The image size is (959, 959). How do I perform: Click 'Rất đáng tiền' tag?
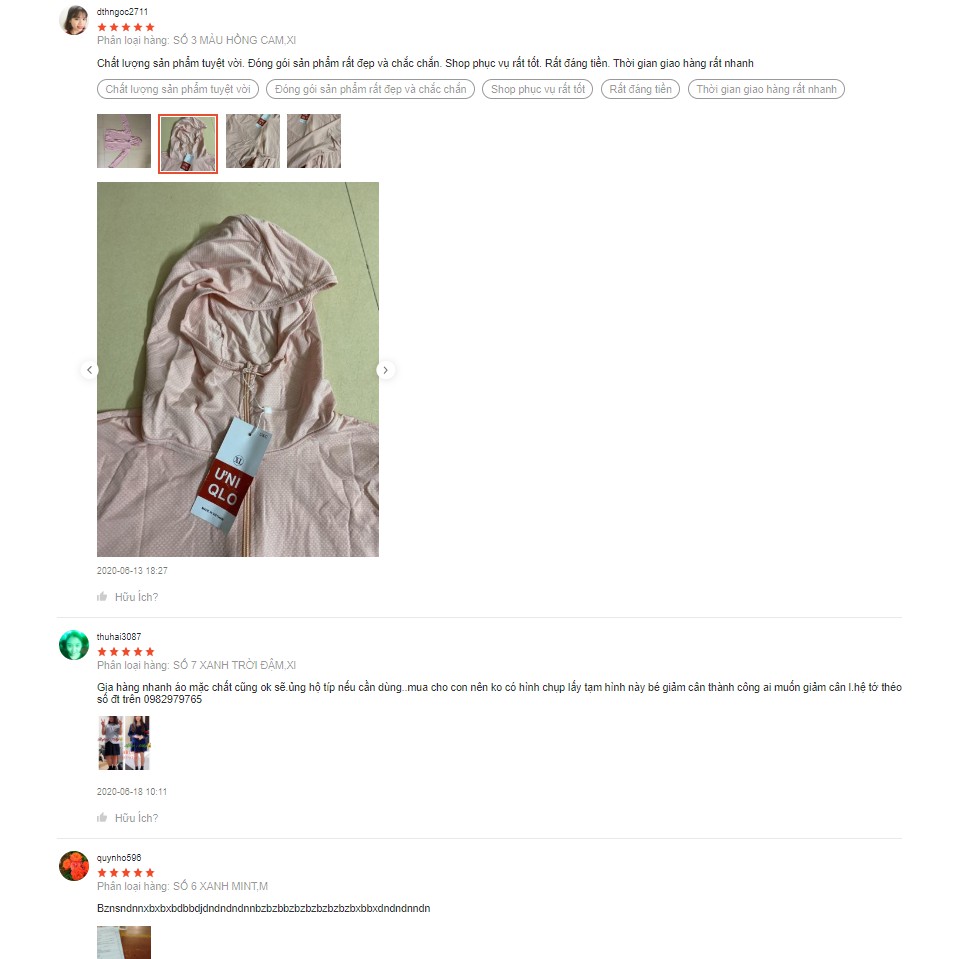pyautogui.click(x=640, y=89)
